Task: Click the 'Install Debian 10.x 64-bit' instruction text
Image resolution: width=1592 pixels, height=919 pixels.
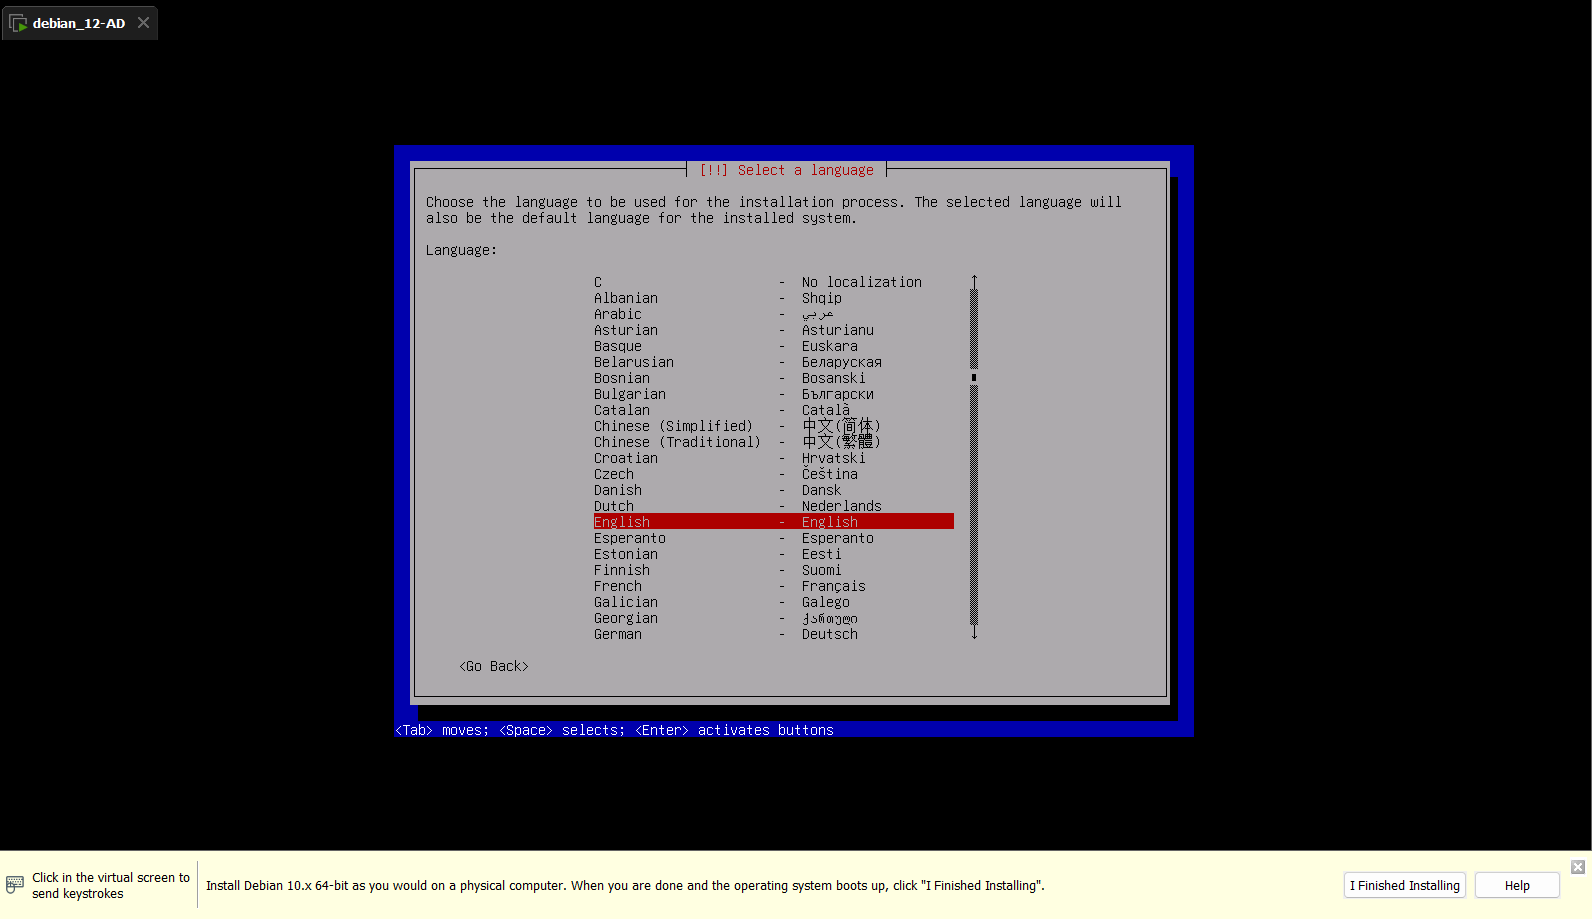Action: [x=625, y=885]
